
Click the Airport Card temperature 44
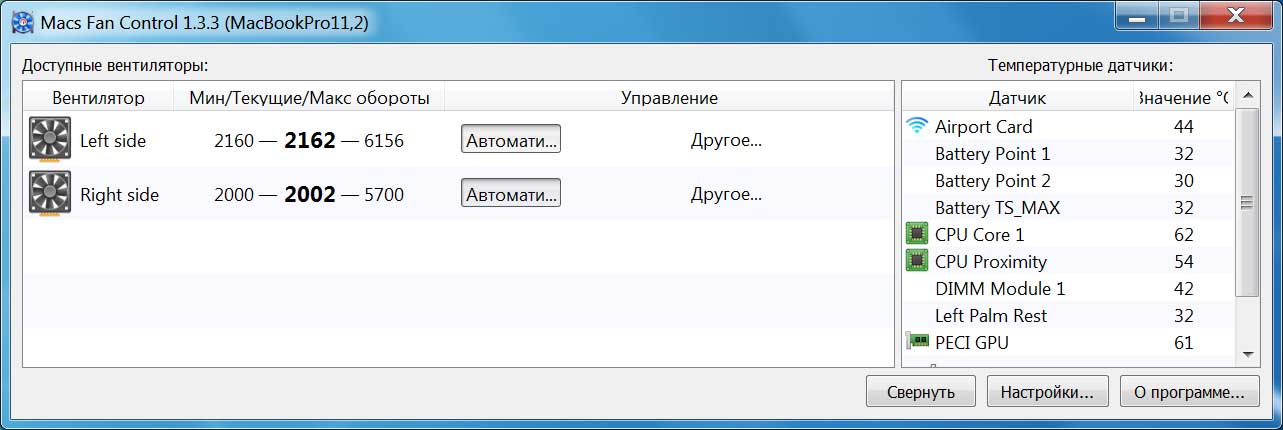(1184, 126)
